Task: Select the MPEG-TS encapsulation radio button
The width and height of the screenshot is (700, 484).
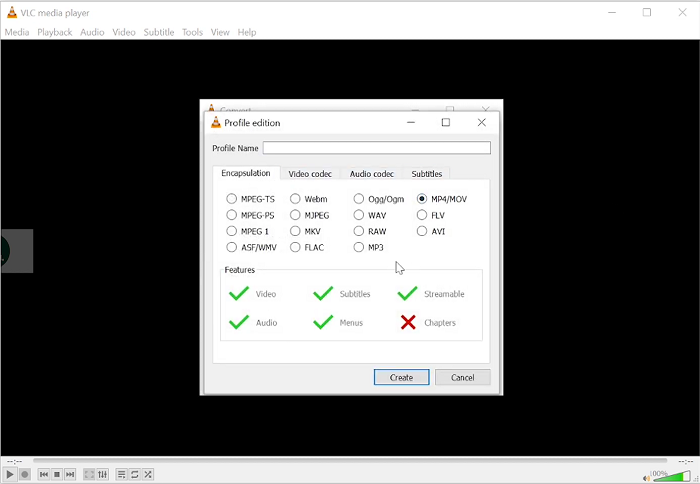Action: 231,199
